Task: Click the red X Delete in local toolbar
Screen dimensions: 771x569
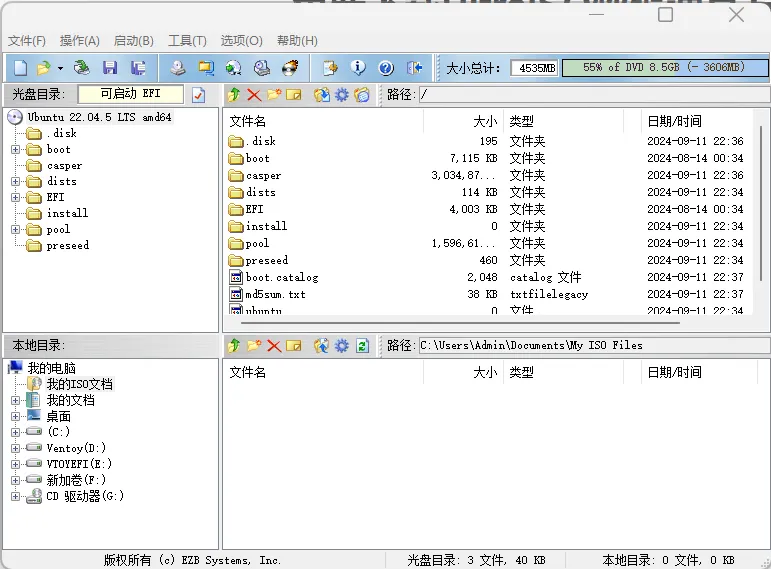Action: click(274, 346)
